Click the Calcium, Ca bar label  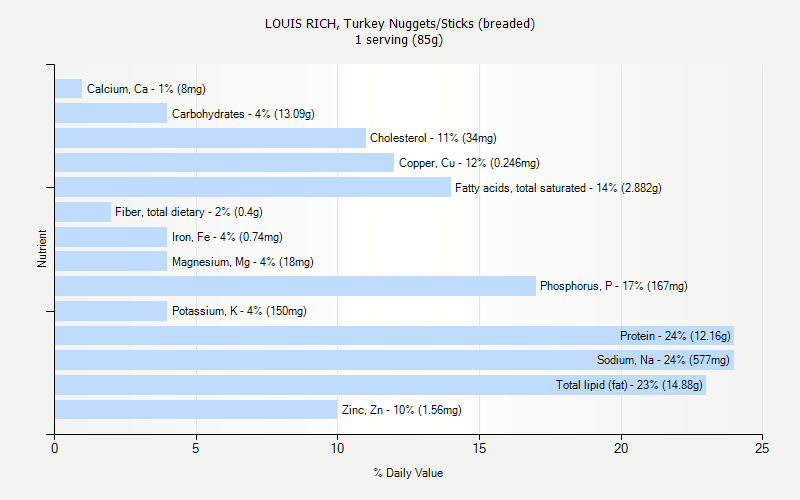pyautogui.click(x=146, y=89)
